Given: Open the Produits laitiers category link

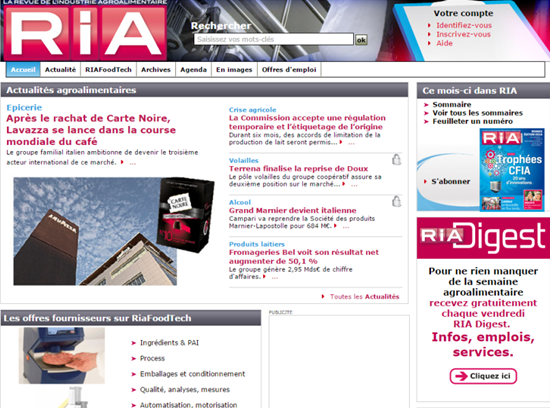Looking at the screenshot, I should 257,244.
